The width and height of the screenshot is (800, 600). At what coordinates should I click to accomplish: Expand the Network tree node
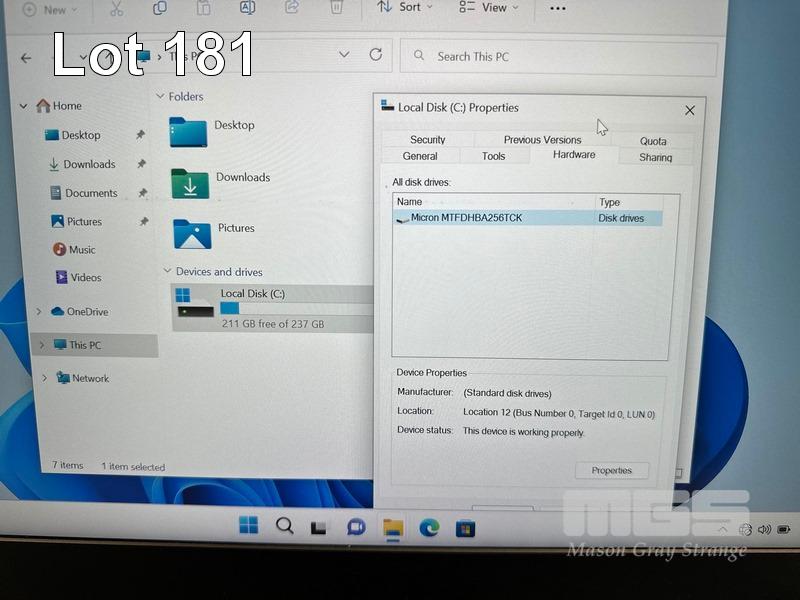45,378
